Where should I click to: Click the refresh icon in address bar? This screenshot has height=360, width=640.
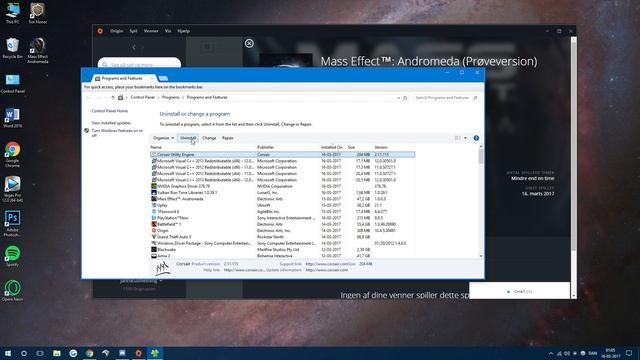pyautogui.click(x=405, y=98)
